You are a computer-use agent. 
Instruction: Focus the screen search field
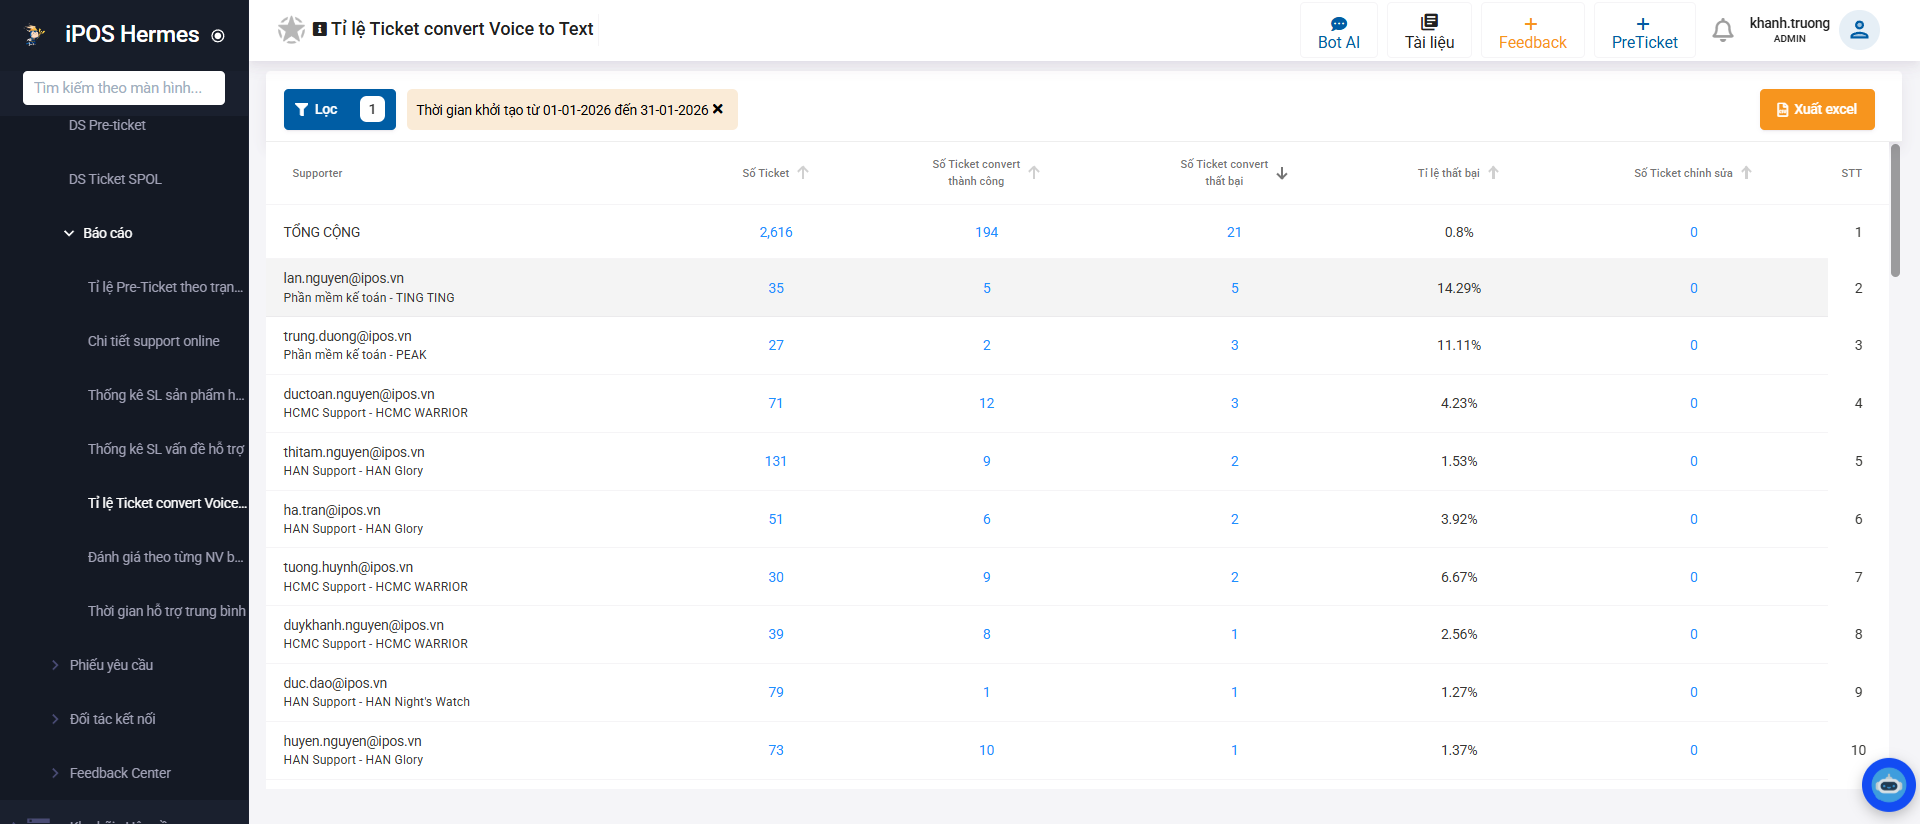pos(124,88)
